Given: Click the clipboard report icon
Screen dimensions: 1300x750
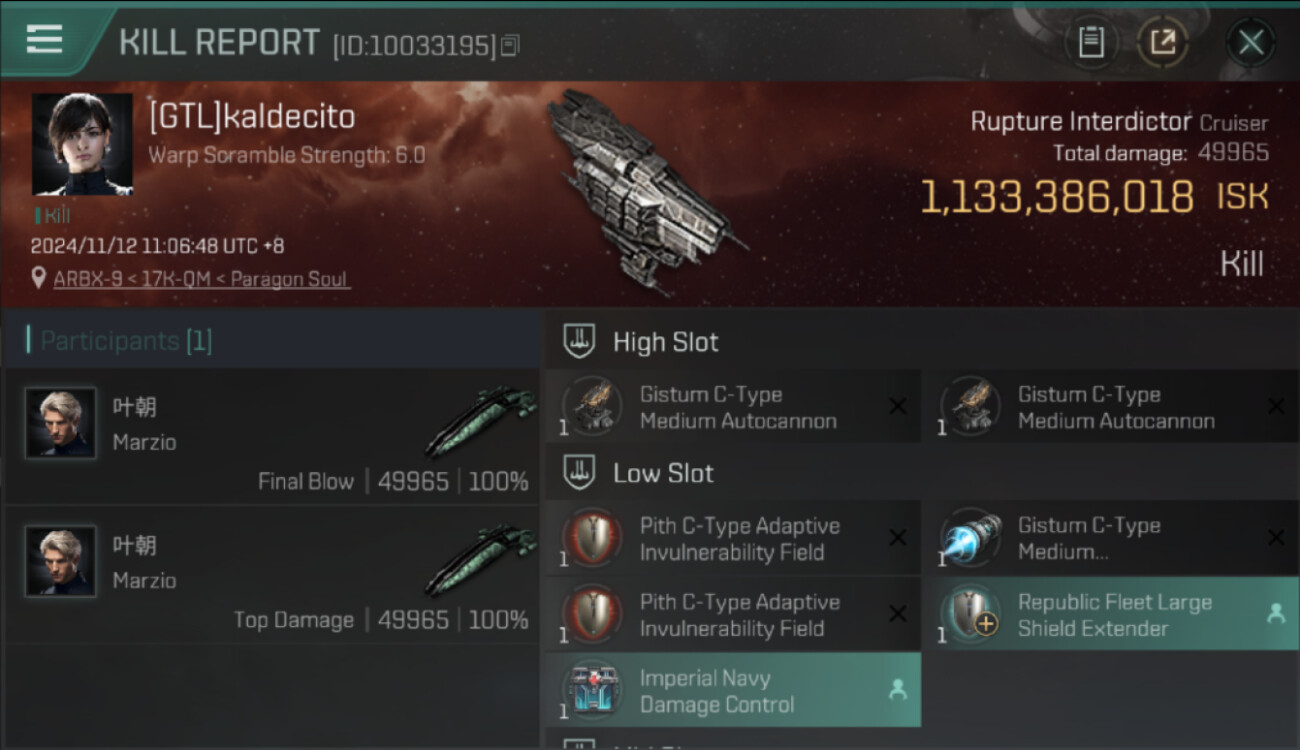Looking at the screenshot, I should coord(1091,42).
